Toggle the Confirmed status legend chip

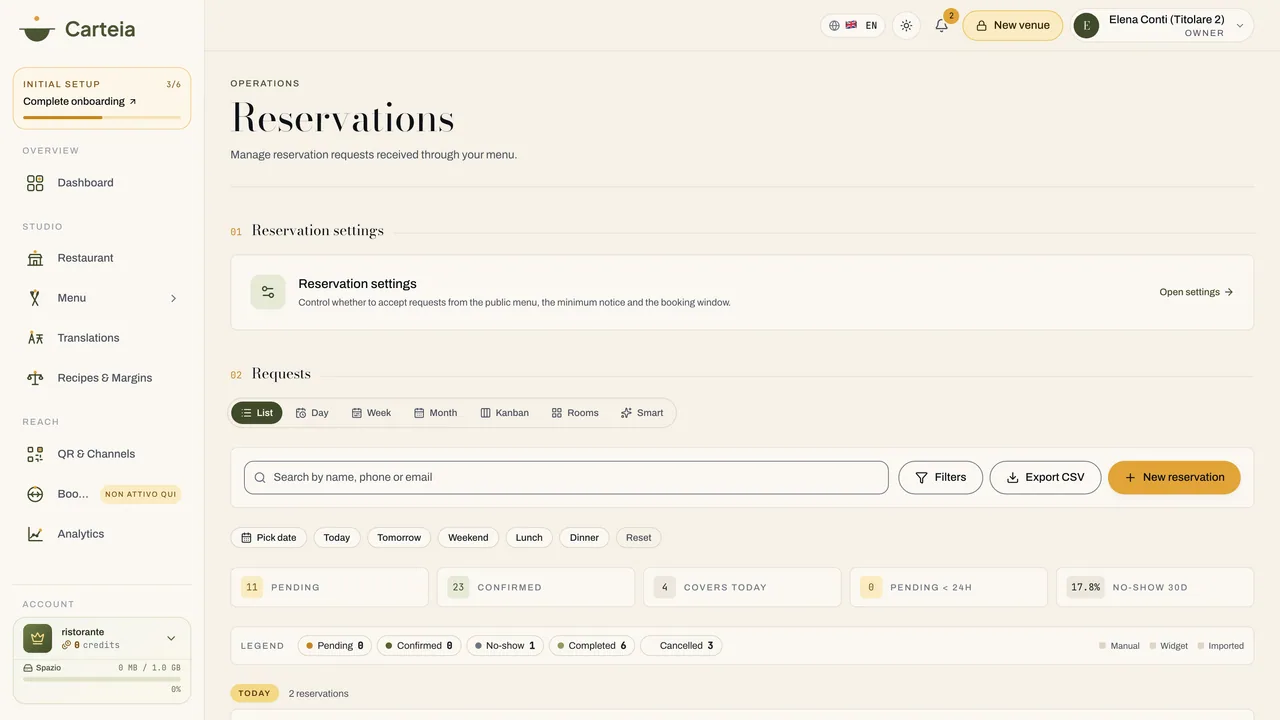(x=419, y=646)
